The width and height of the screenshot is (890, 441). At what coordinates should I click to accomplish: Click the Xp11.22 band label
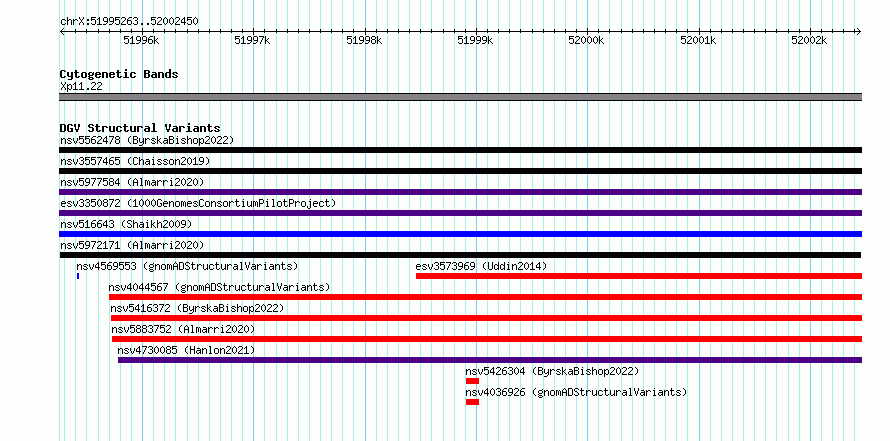81,87
